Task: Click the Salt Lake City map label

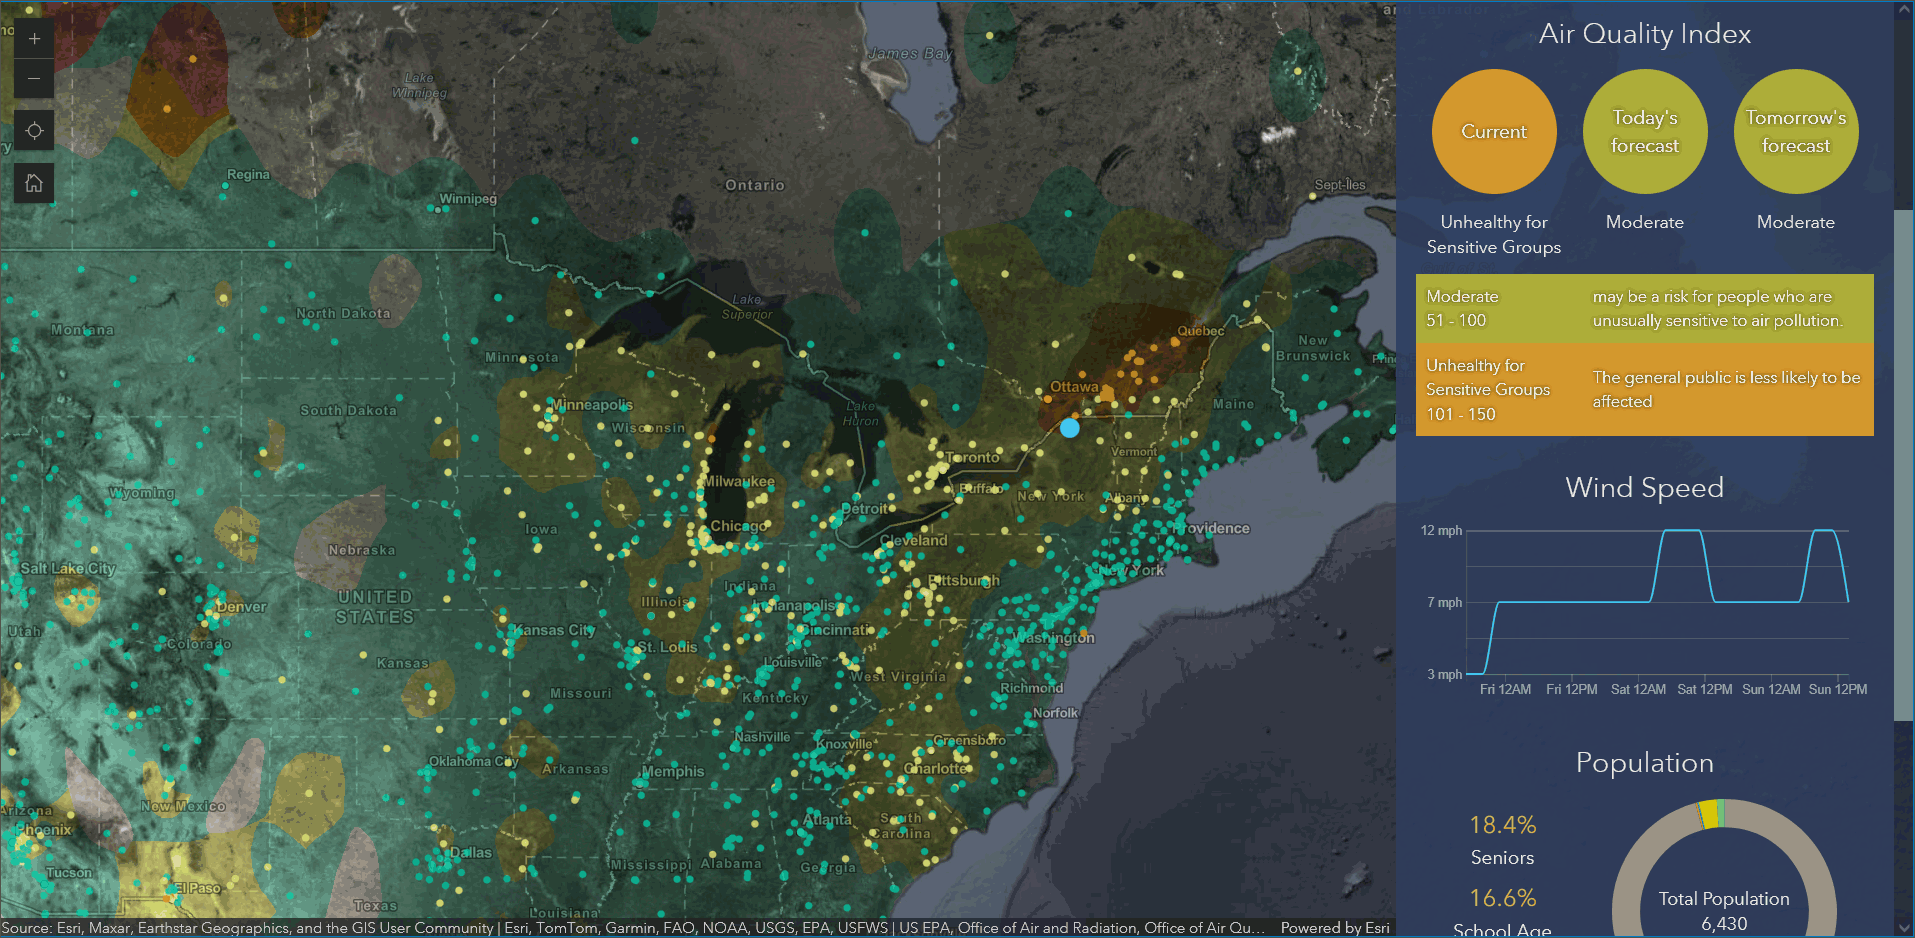Action: point(68,569)
